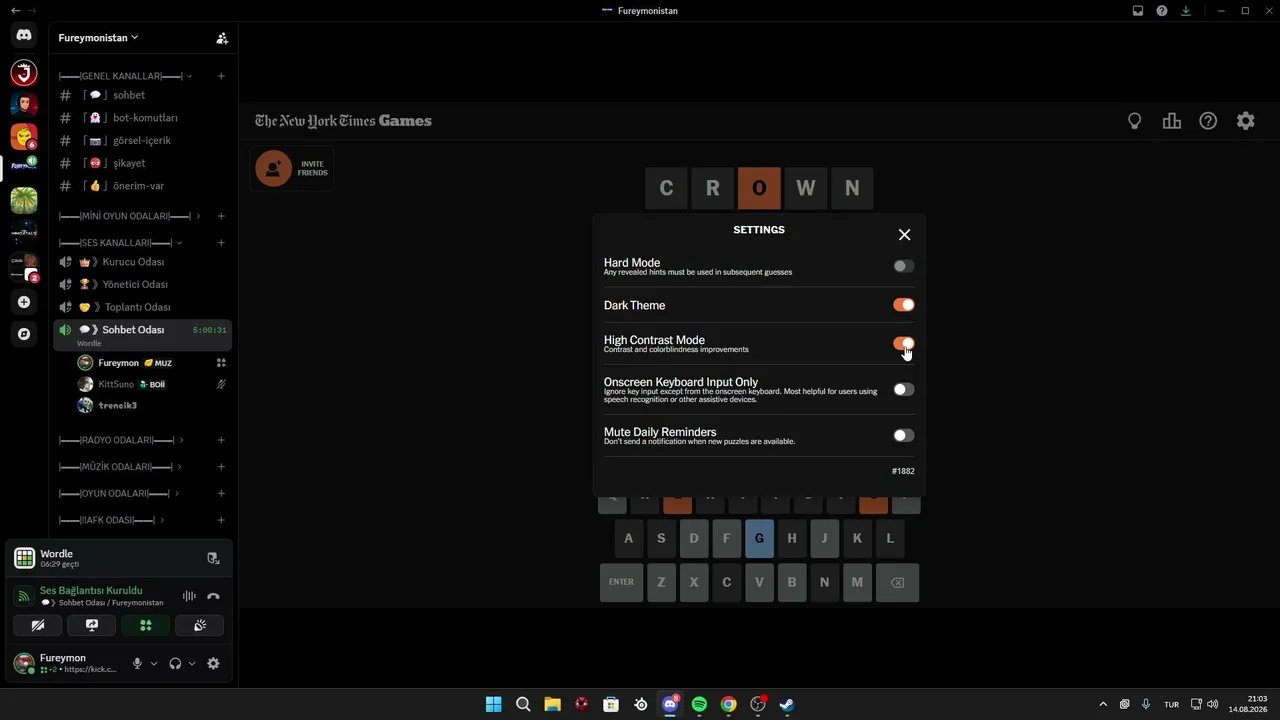Create channel in GENEL KANALLARI category
This screenshot has height=720, width=1280.
[221, 76]
